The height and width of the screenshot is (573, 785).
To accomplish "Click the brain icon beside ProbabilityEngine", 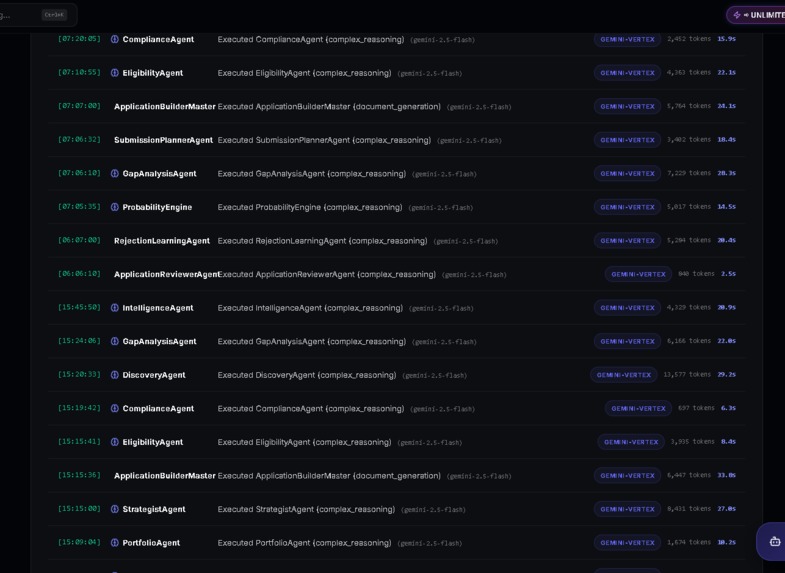I will [115, 207].
